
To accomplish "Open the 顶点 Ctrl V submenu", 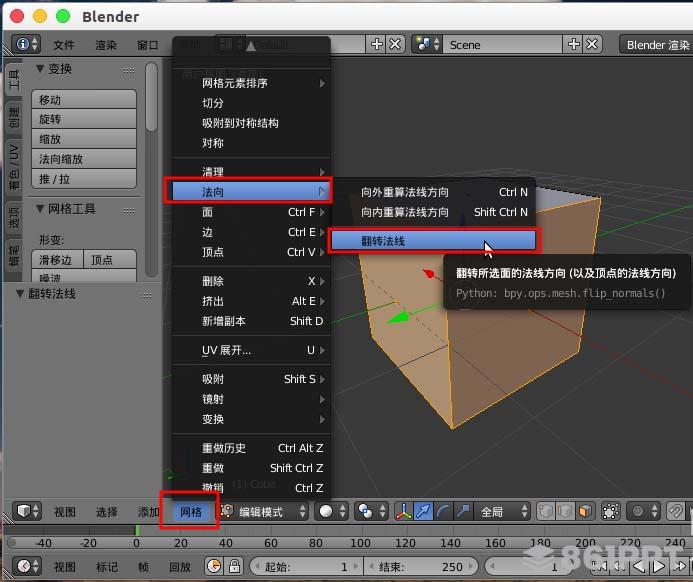I will [x=251, y=252].
